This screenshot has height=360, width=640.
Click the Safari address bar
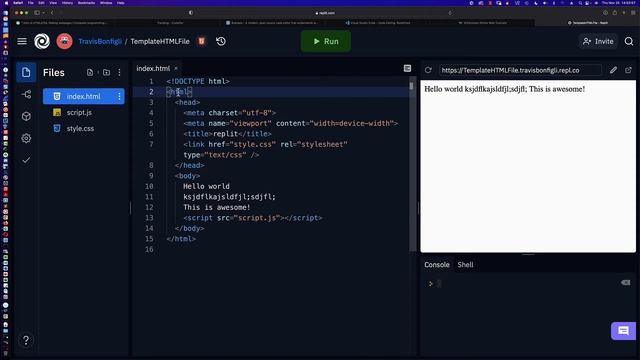(324, 13)
